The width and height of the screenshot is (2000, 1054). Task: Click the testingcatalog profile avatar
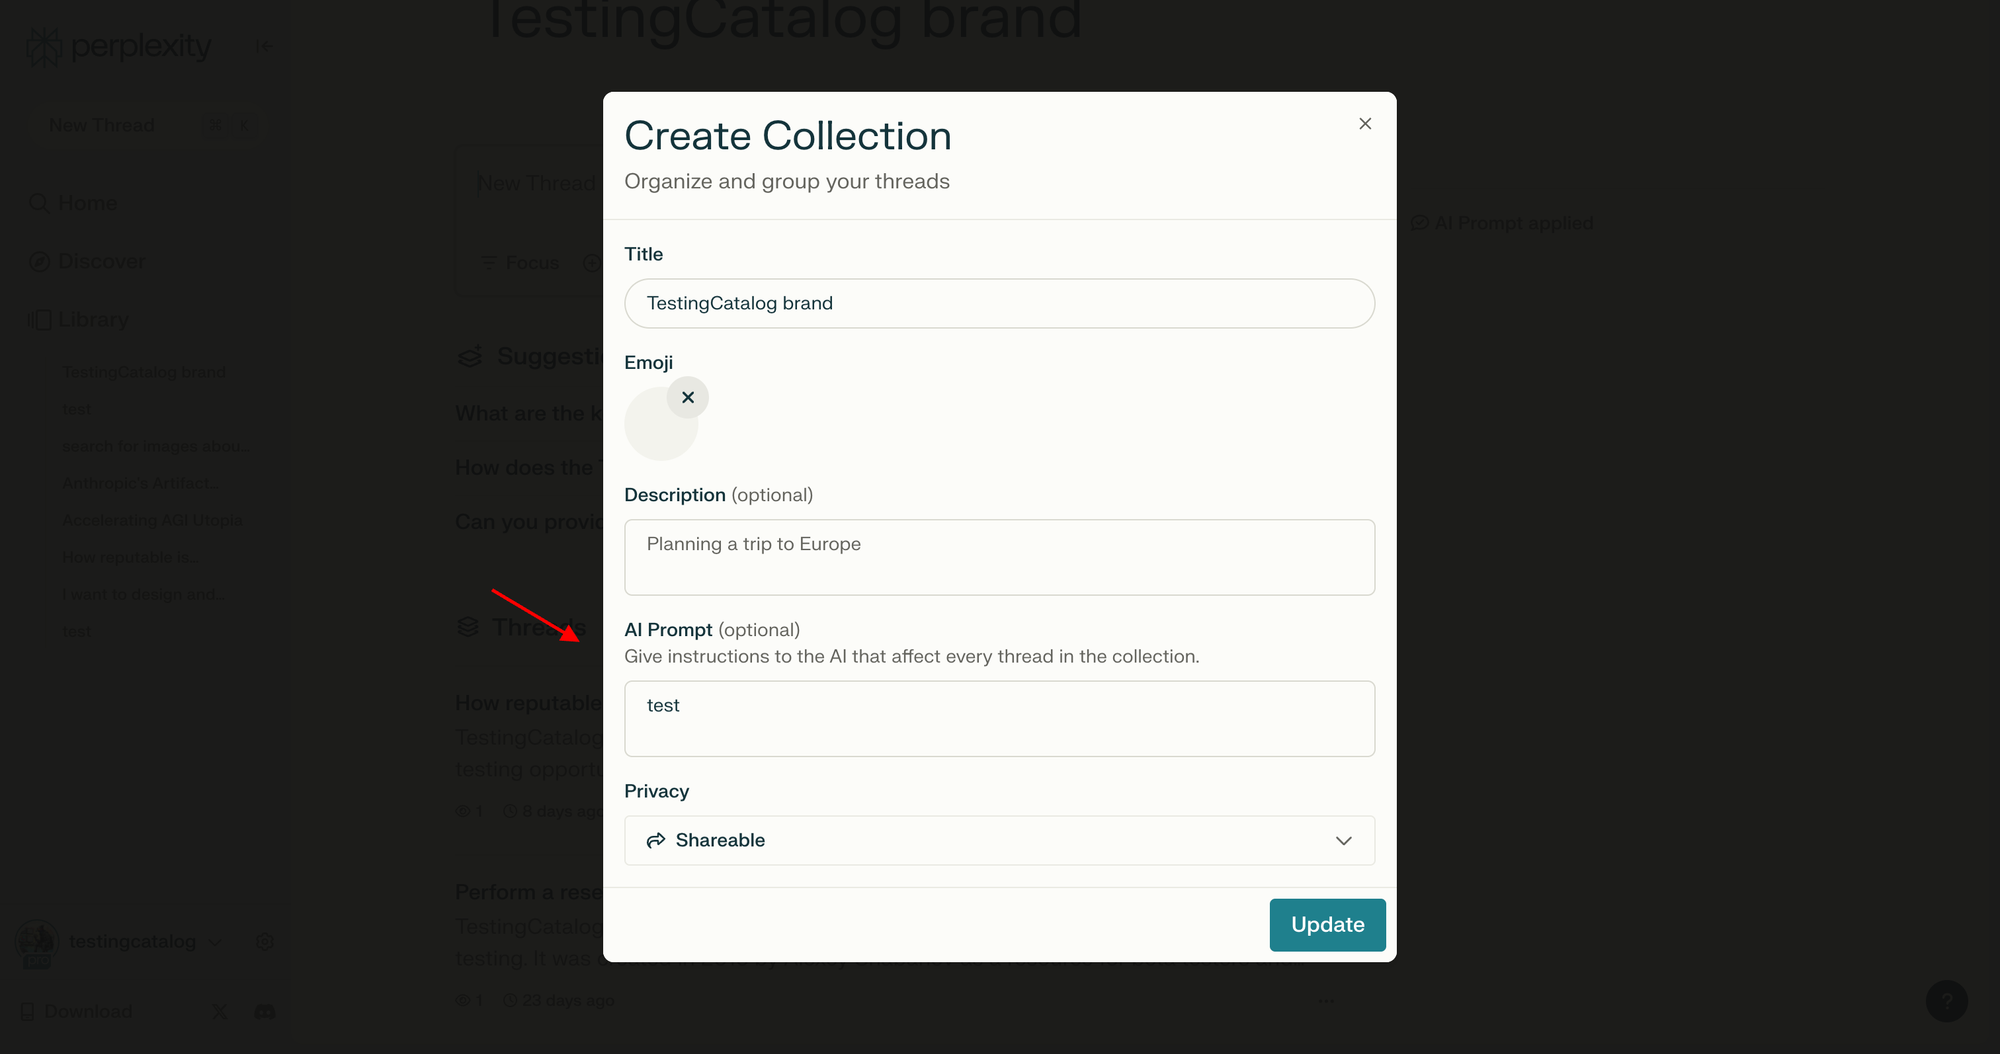pyautogui.click(x=37, y=942)
